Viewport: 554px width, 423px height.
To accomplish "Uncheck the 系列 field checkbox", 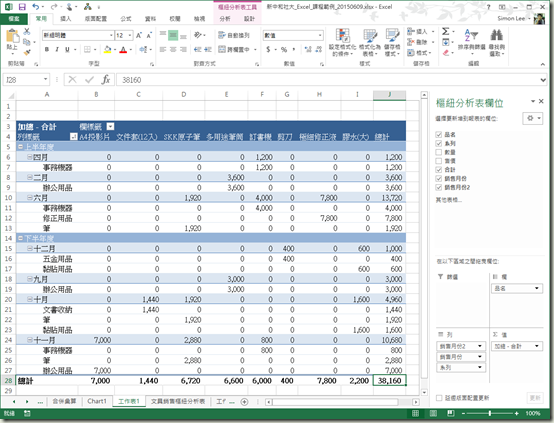I will 439,143.
